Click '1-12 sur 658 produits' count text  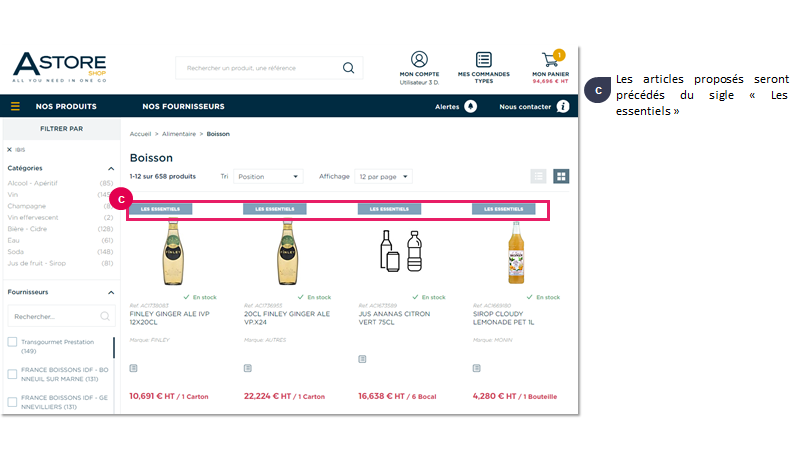(x=163, y=177)
